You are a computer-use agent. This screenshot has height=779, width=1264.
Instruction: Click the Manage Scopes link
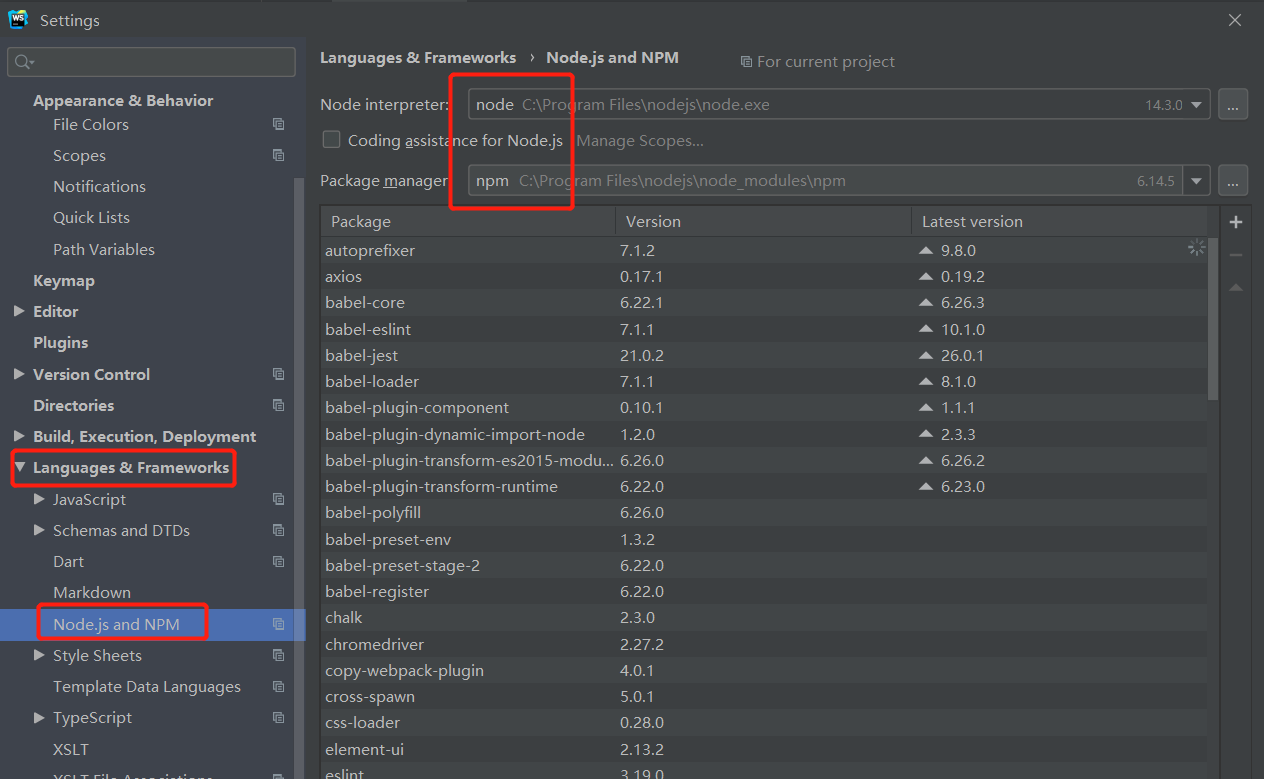640,141
